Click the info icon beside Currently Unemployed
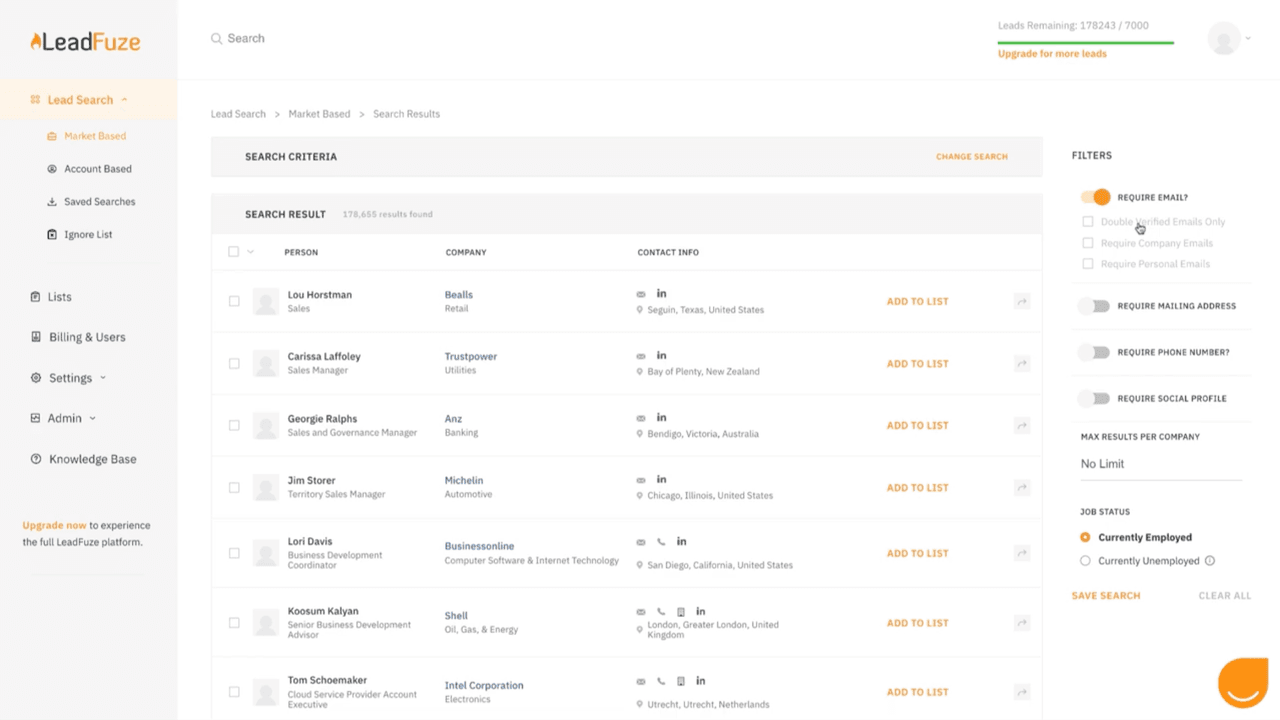 tap(1210, 561)
